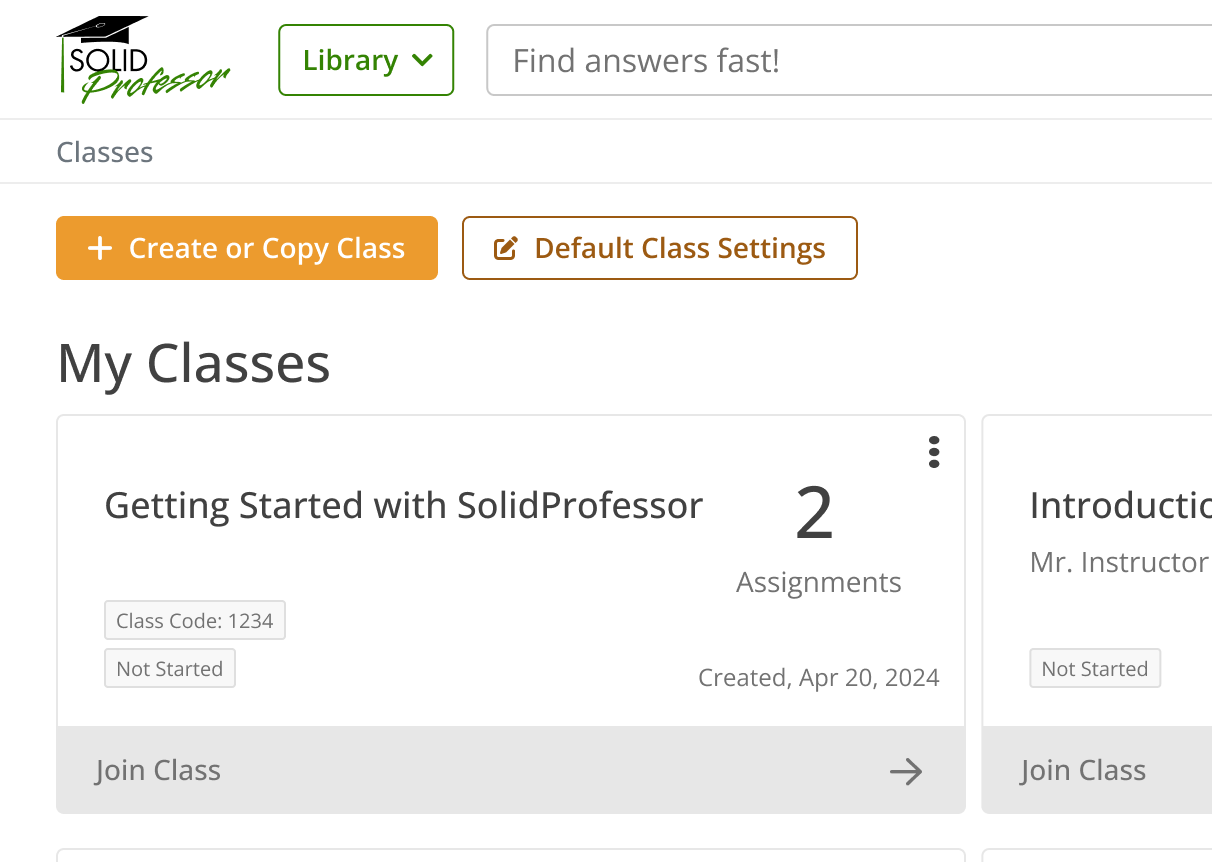
Task: Select the Mr. Instructor name text
Action: tap(1119, 563)
